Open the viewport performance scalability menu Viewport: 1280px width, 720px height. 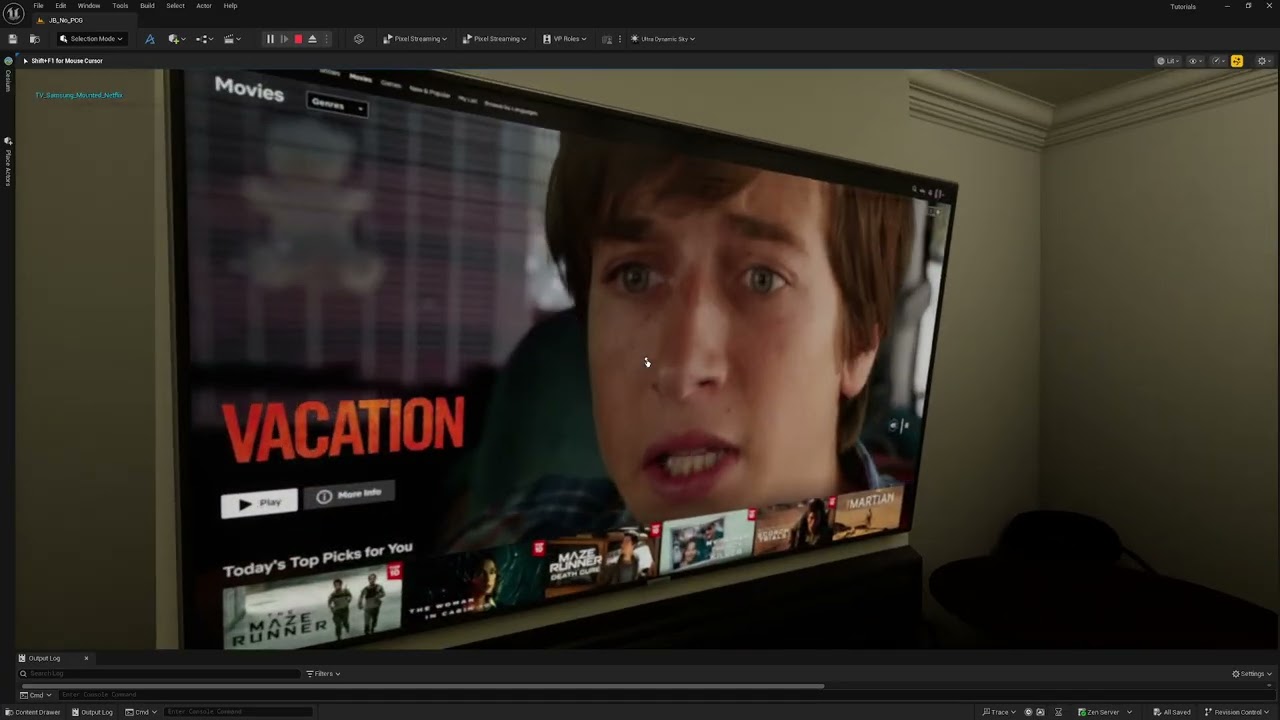[1218, 61]
